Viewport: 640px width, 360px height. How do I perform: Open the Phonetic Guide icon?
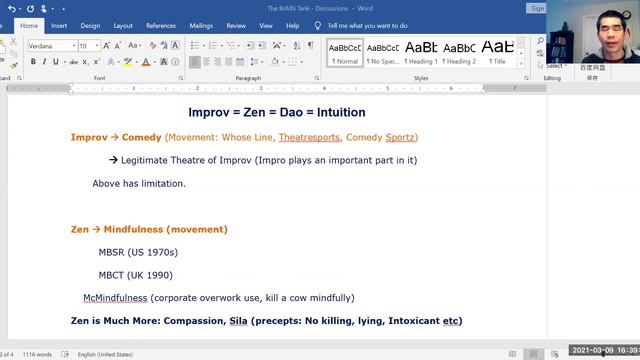coord(164,46)
